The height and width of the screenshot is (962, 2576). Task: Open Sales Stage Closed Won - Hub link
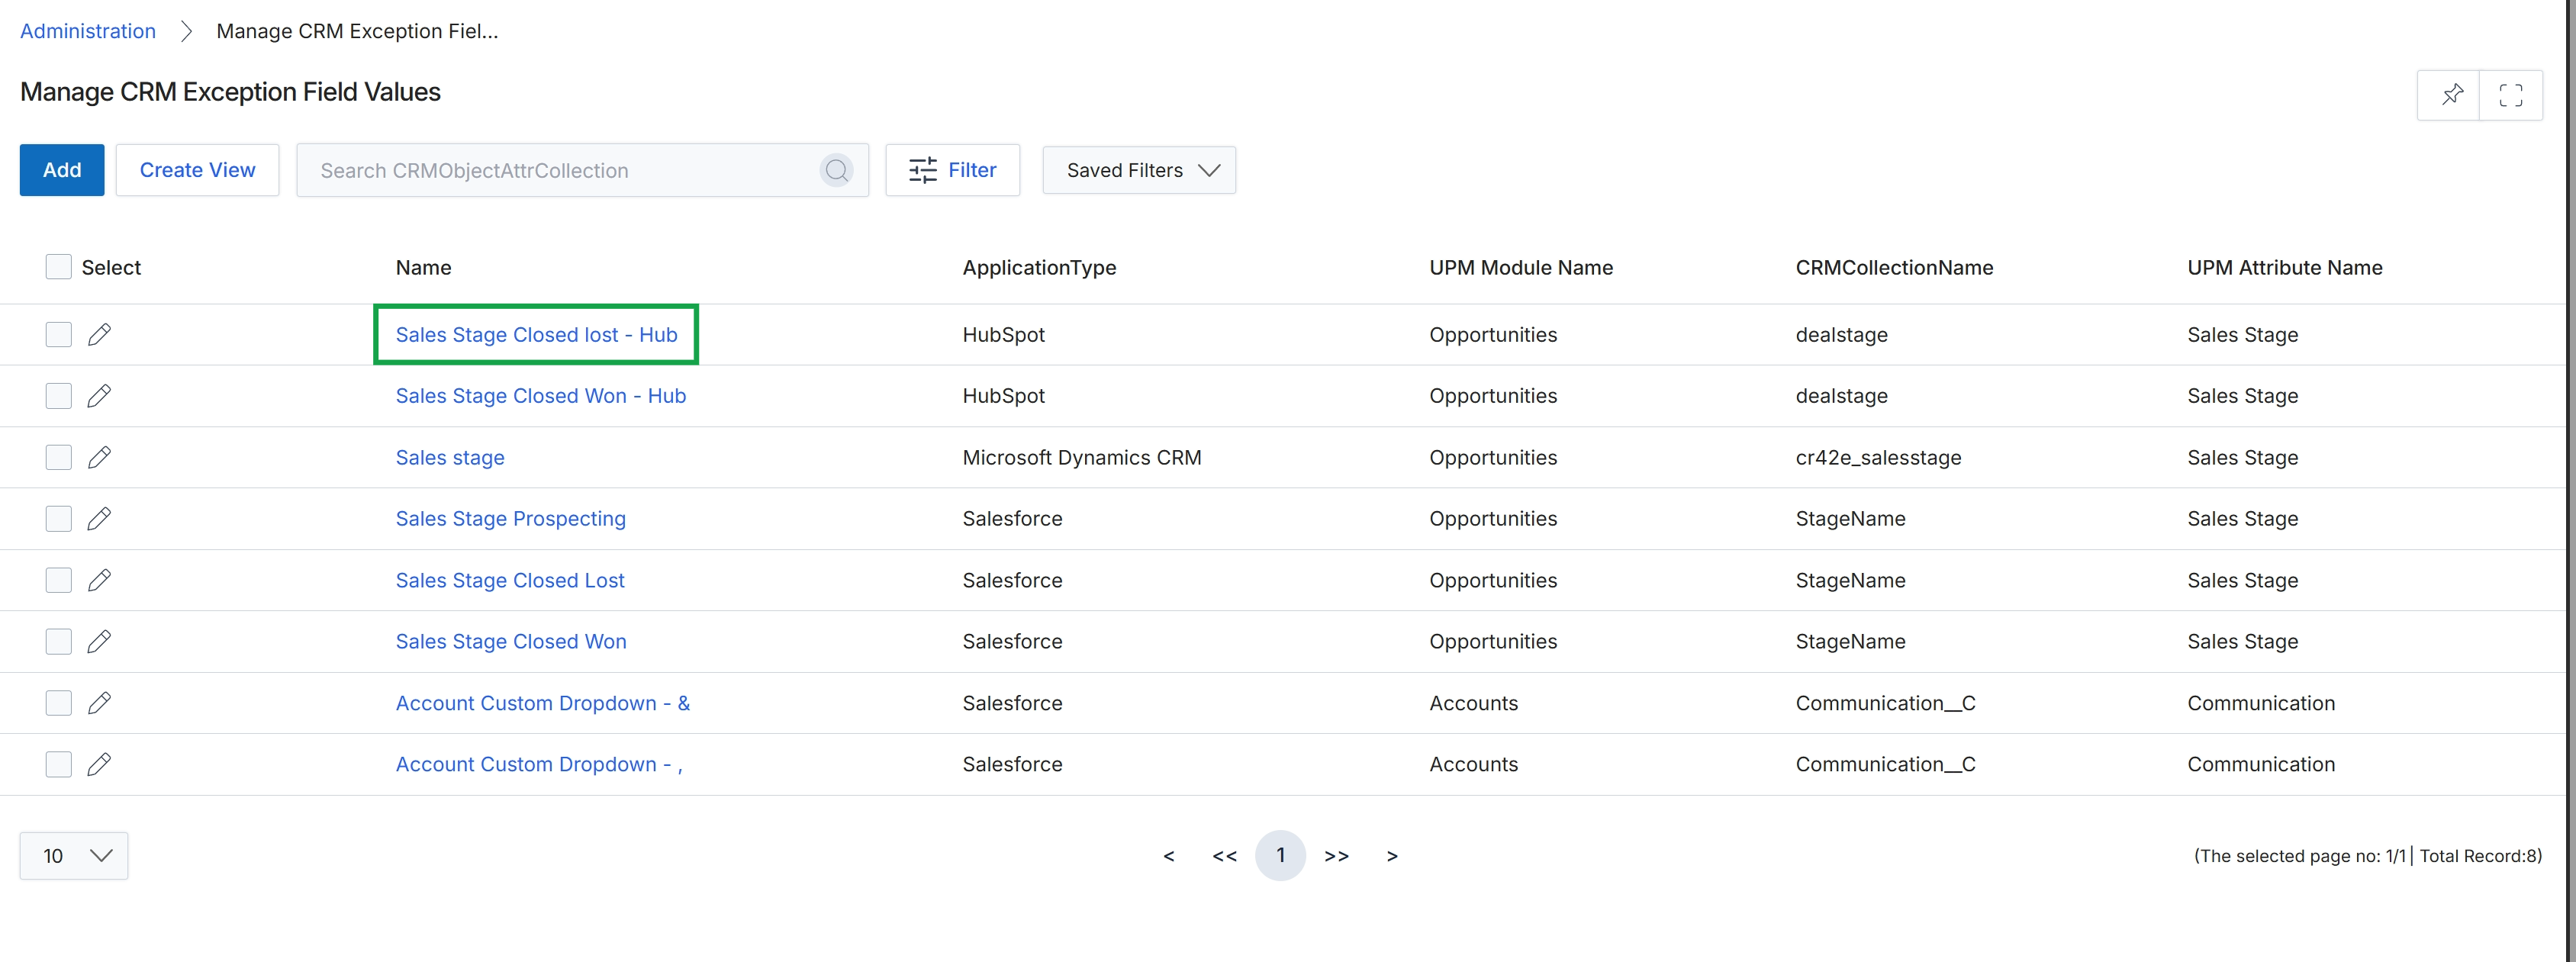coord(541,396)
